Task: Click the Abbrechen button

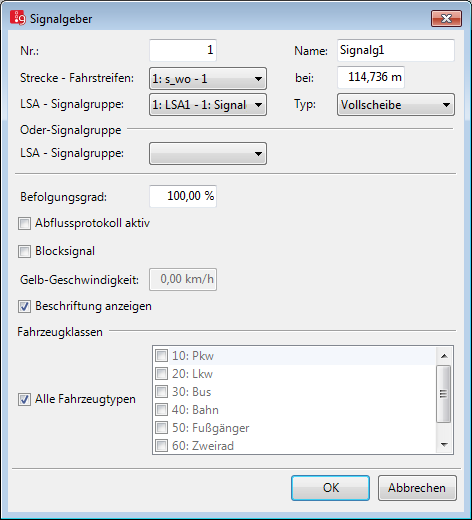Action: click(417, 488)
